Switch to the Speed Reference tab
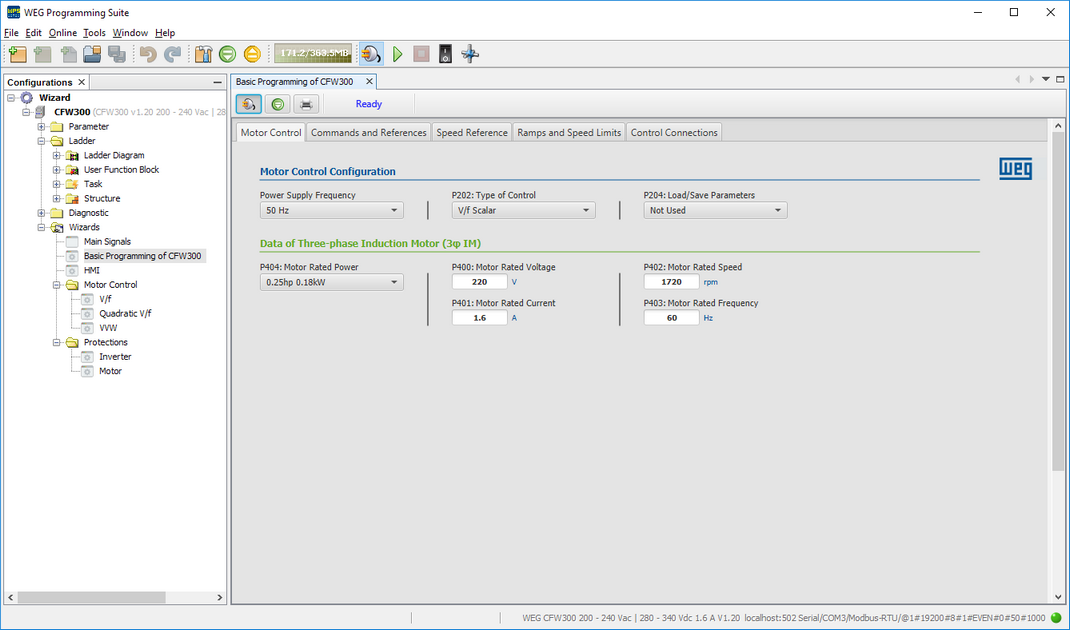The height and width of the screenshot is (630, 1070). (x=471, y=131)
